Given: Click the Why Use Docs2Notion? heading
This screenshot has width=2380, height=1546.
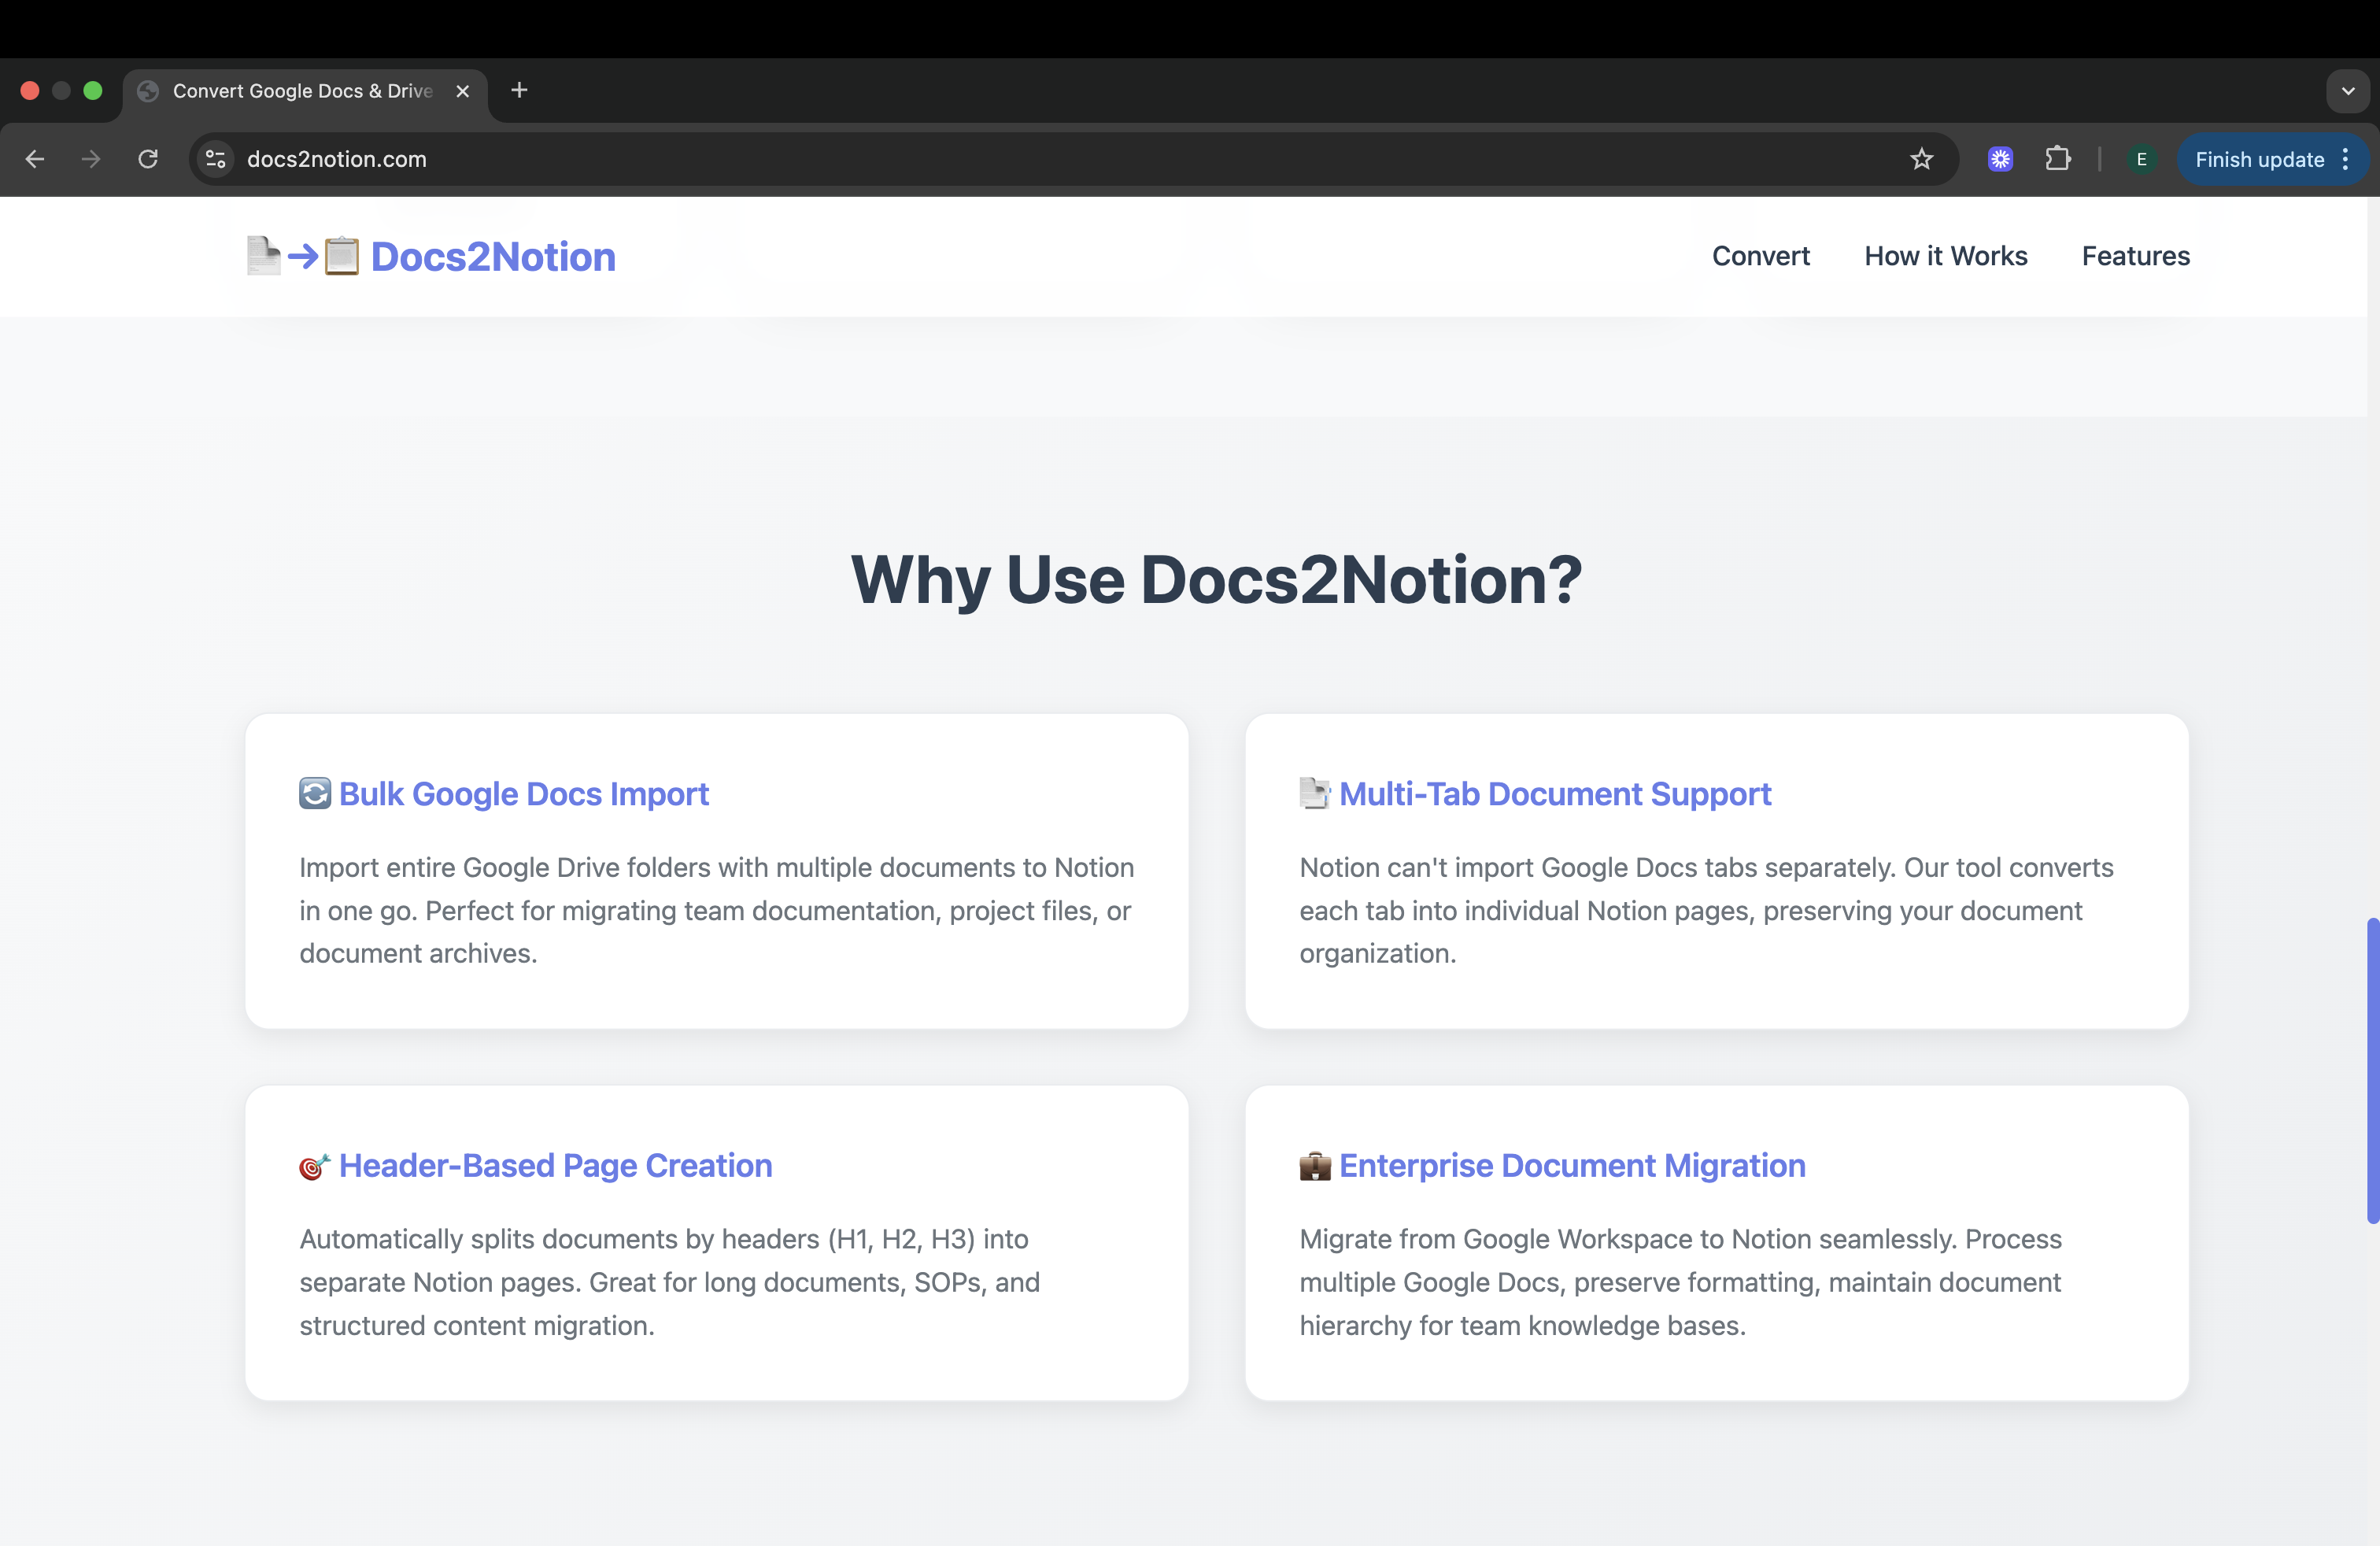Looking at the screenshot, I should (x=1217, y=580).
